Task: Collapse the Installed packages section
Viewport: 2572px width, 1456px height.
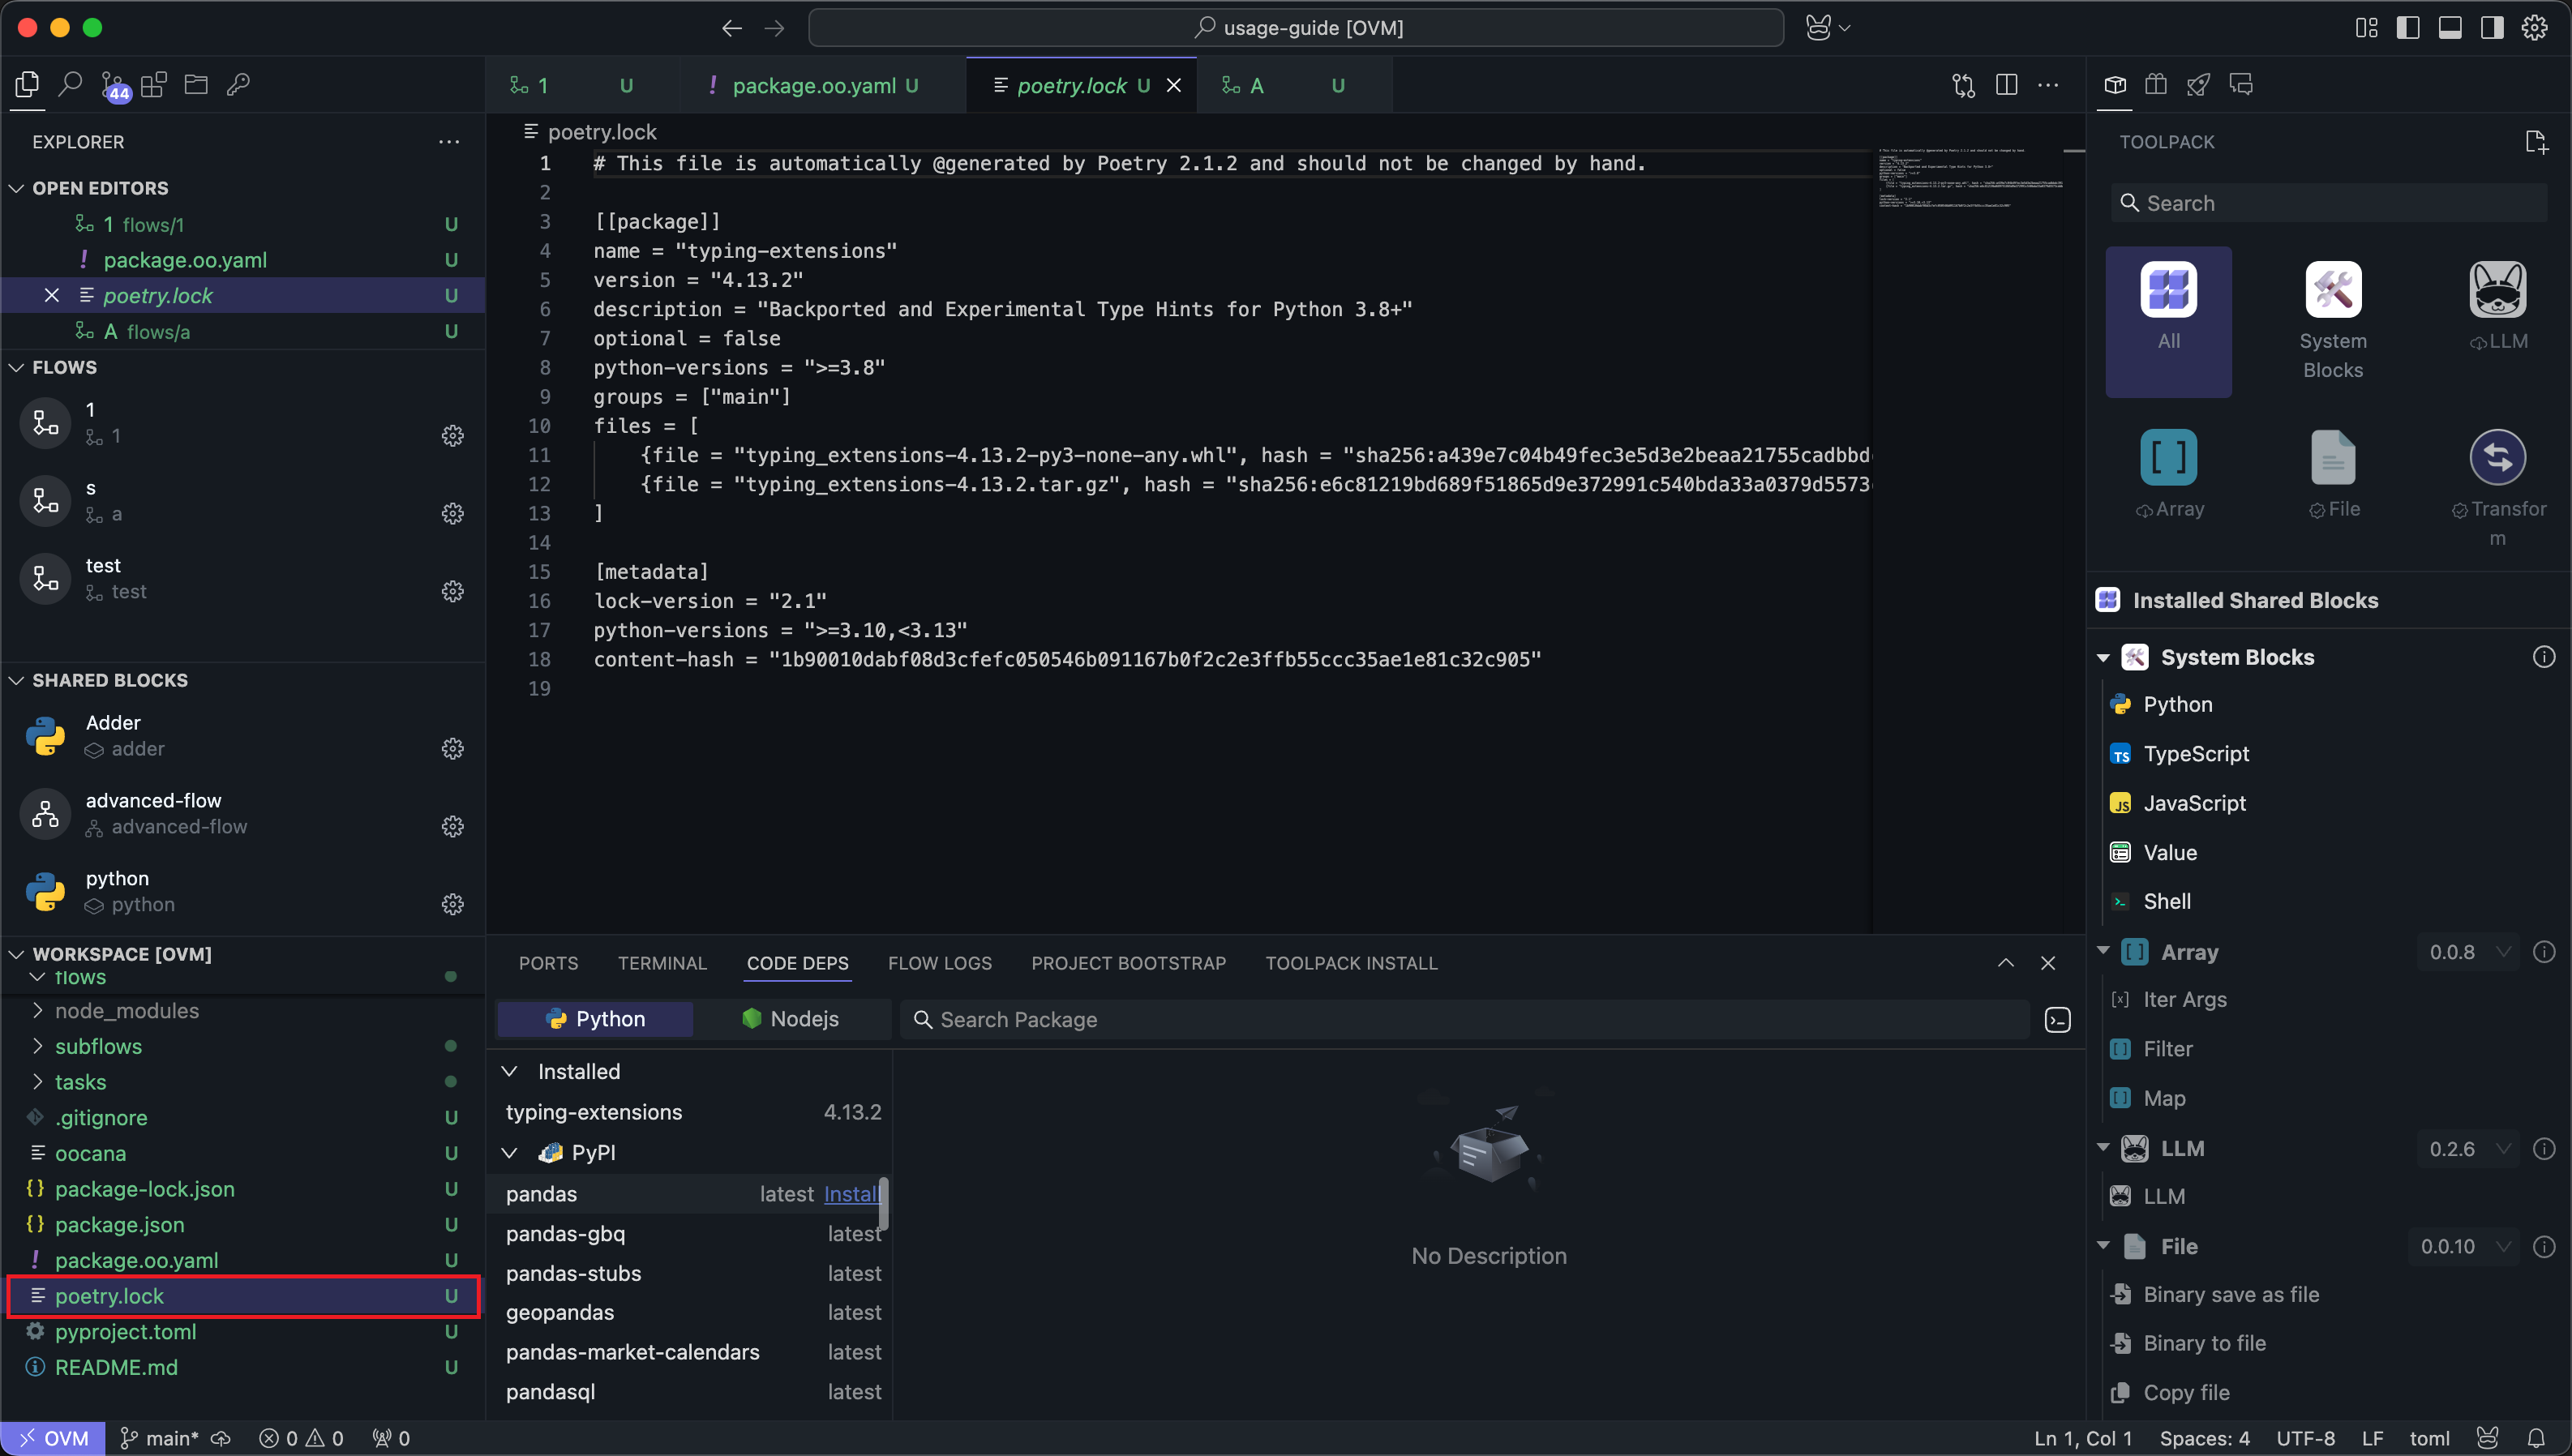Action: (x=510, y=1071)
